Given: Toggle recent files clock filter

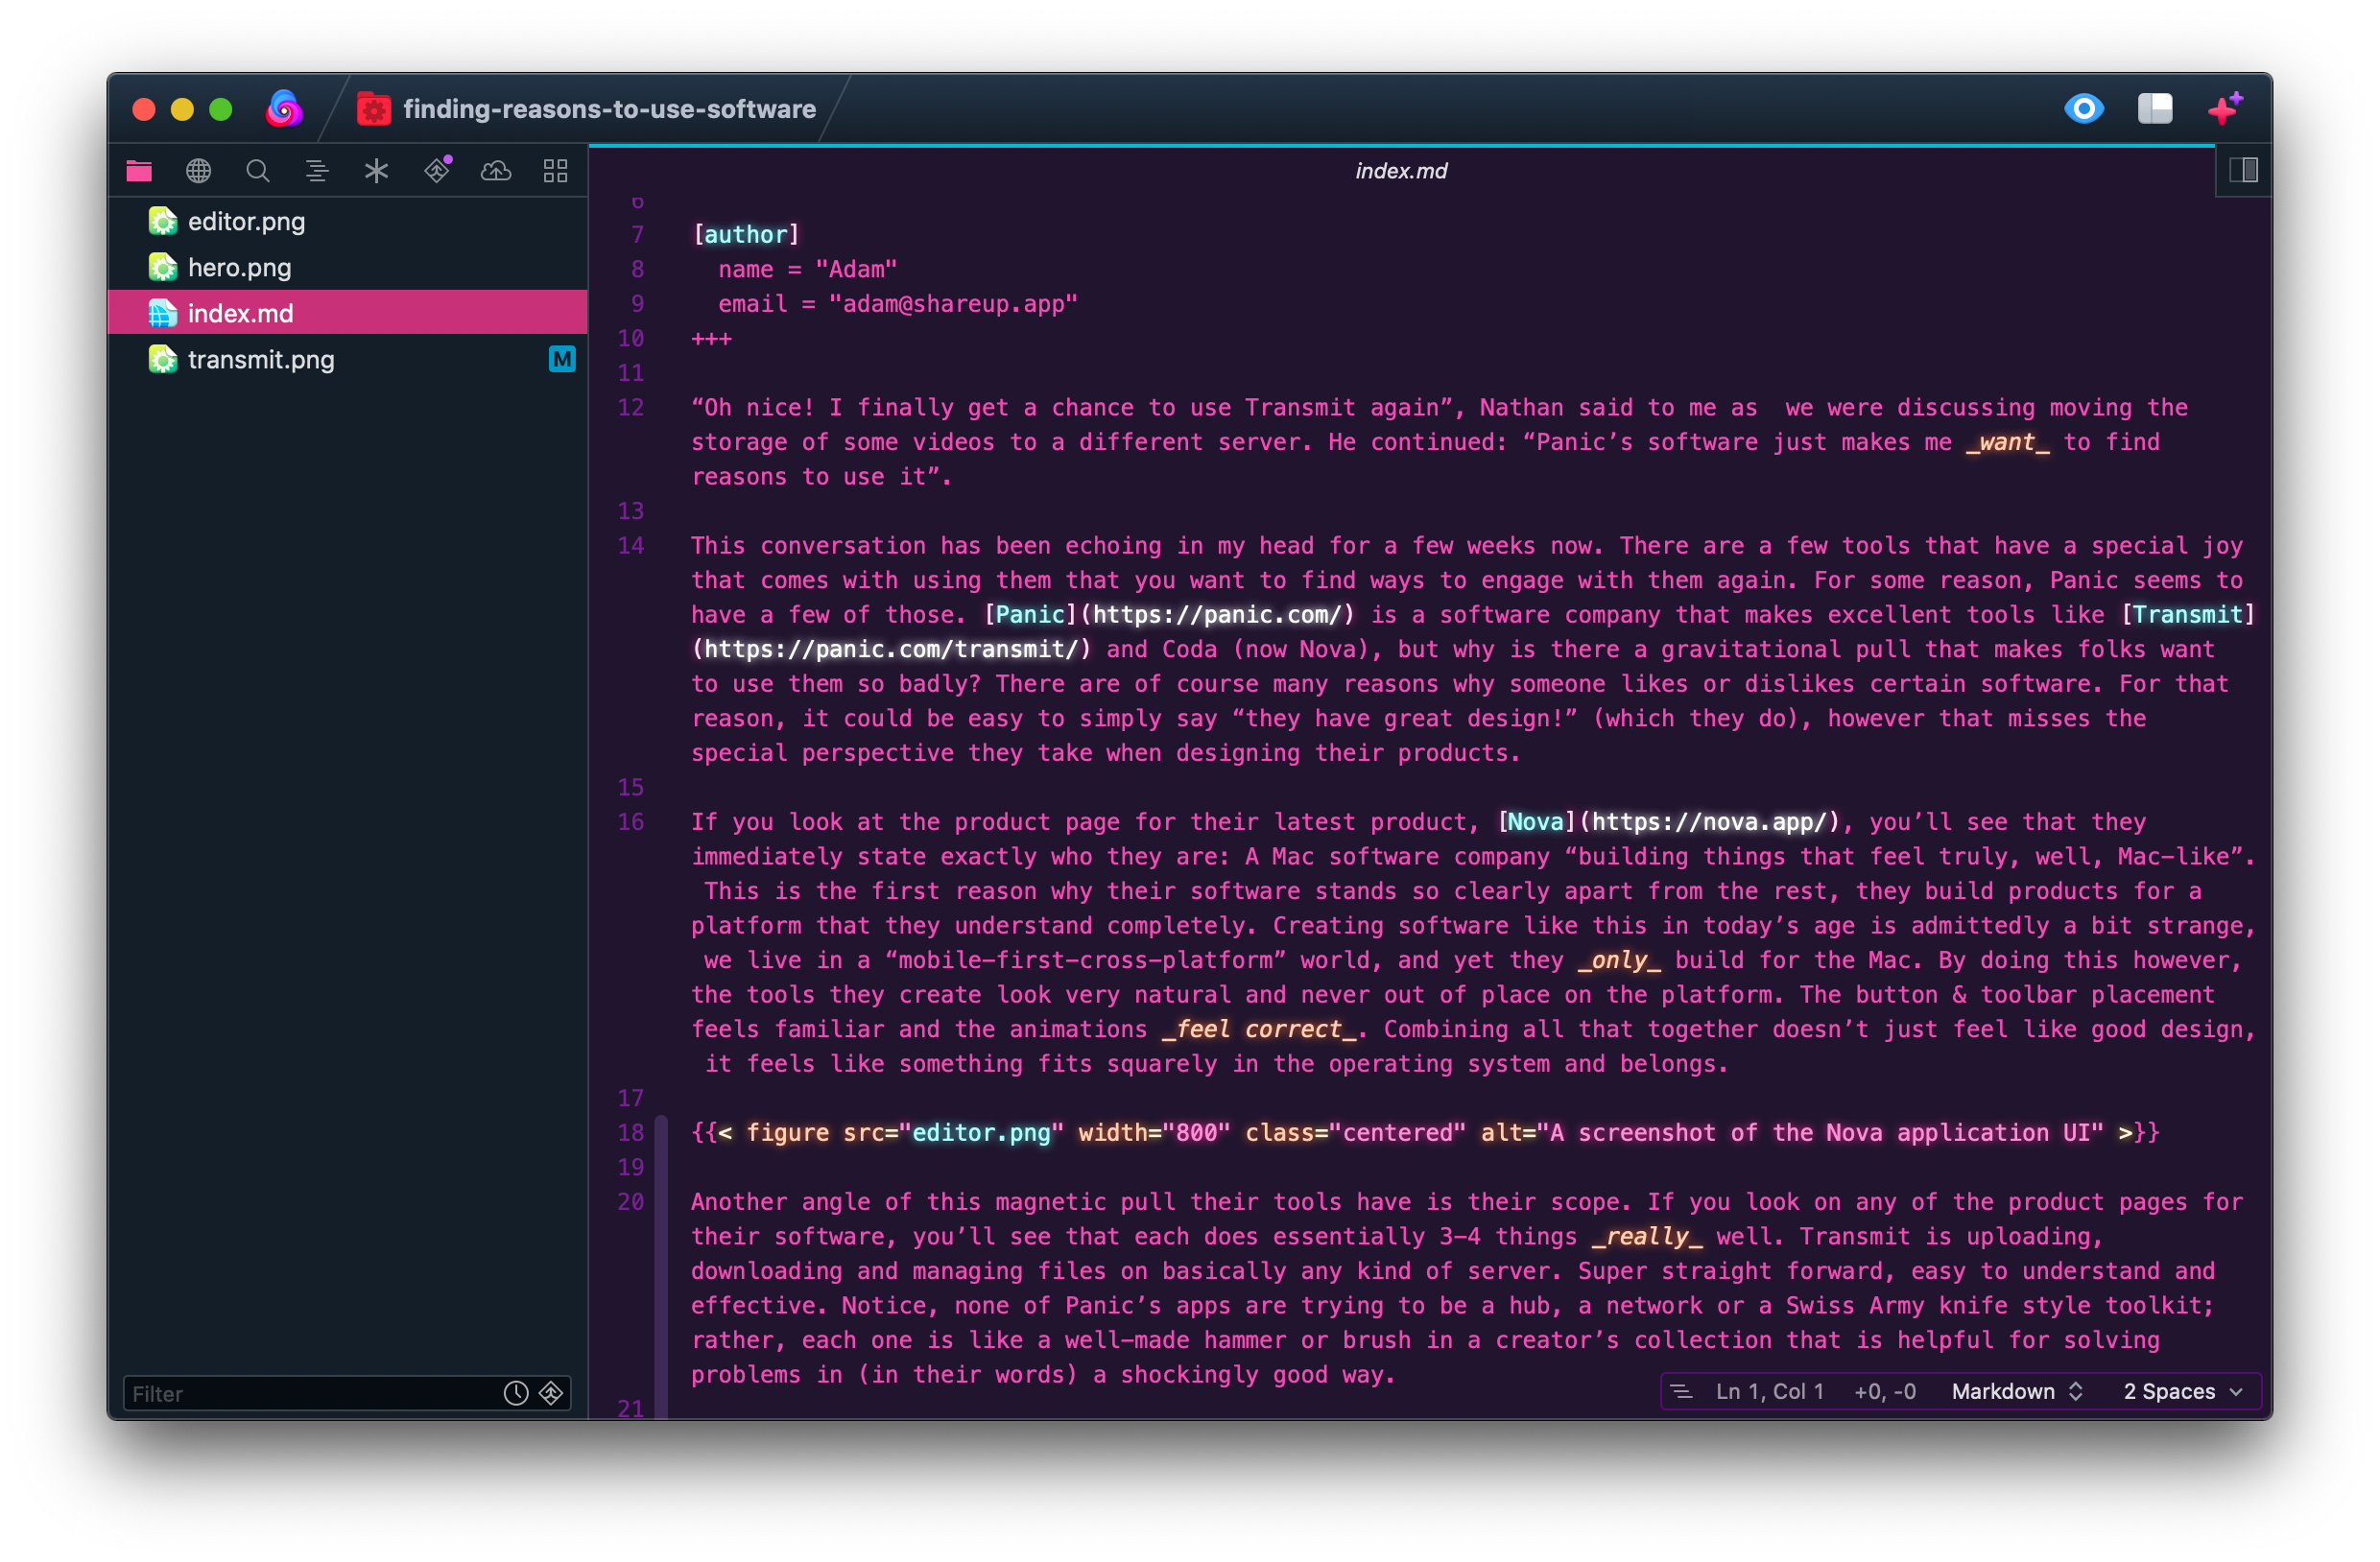Looking at the screenshot, I should pyautogui.click(x=516, y=1393).
